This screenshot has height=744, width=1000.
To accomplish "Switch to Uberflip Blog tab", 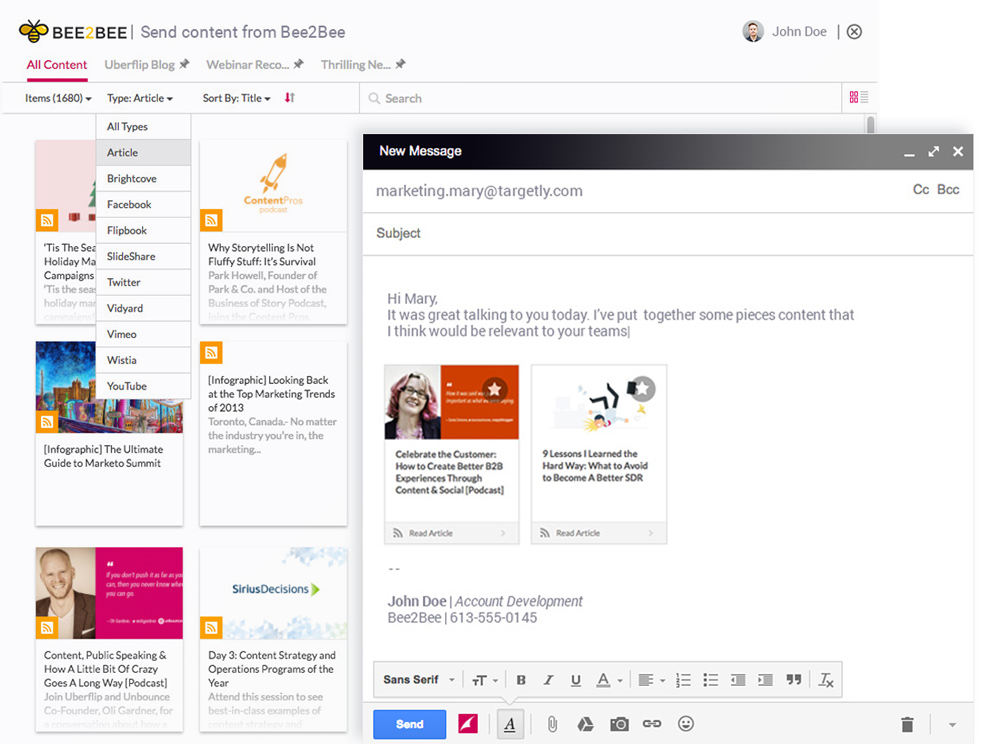I will (147, 64).
